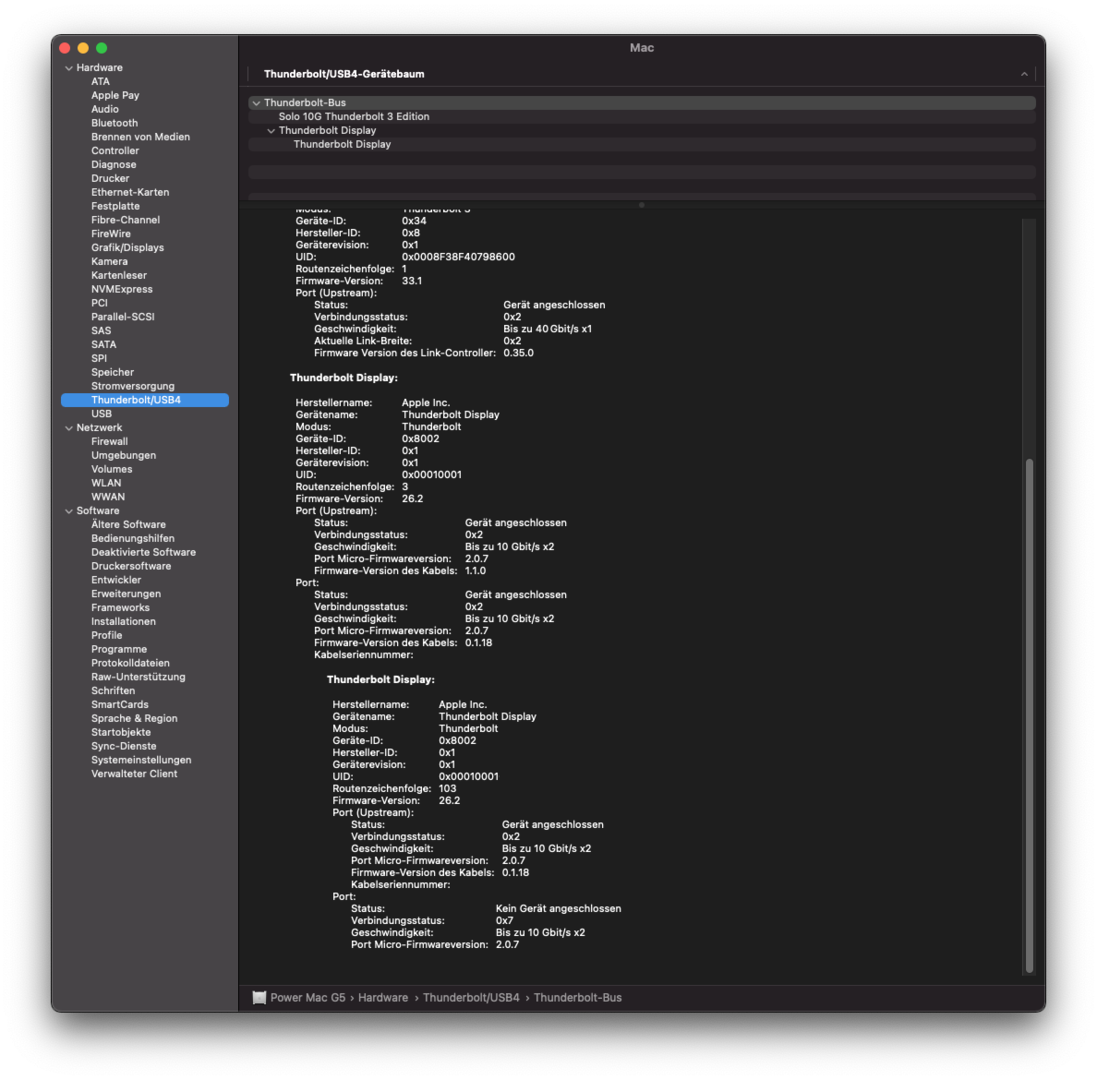1097x1080 pixels.
Task: Open ATA in the Hardware list
Action: (100, 81)
